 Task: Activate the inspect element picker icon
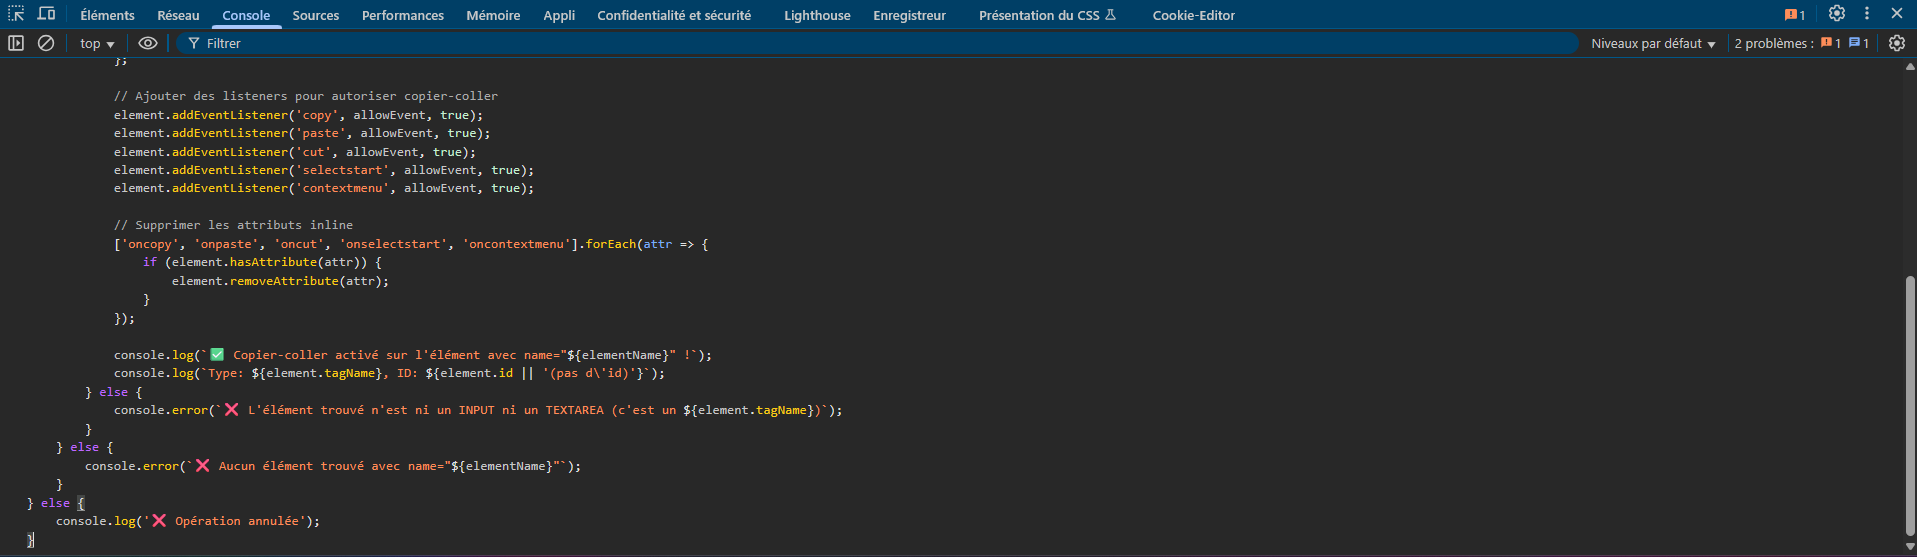tap(16, 14)
